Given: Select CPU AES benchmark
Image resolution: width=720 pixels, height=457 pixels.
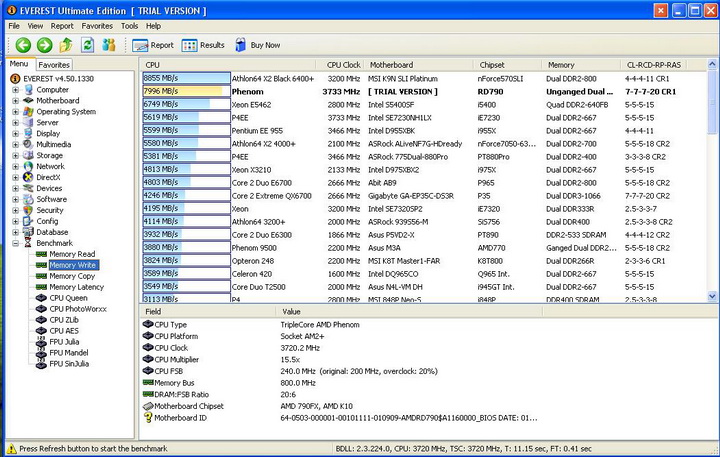Looking at the screenshot, I should [64, 331].
